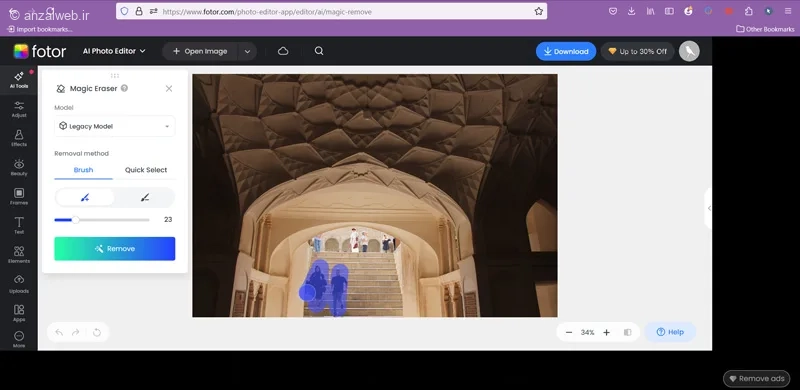Toggle the compare view icon near zoom
The width and height of the screenshot is (800, 390).
tap(628, 332)
